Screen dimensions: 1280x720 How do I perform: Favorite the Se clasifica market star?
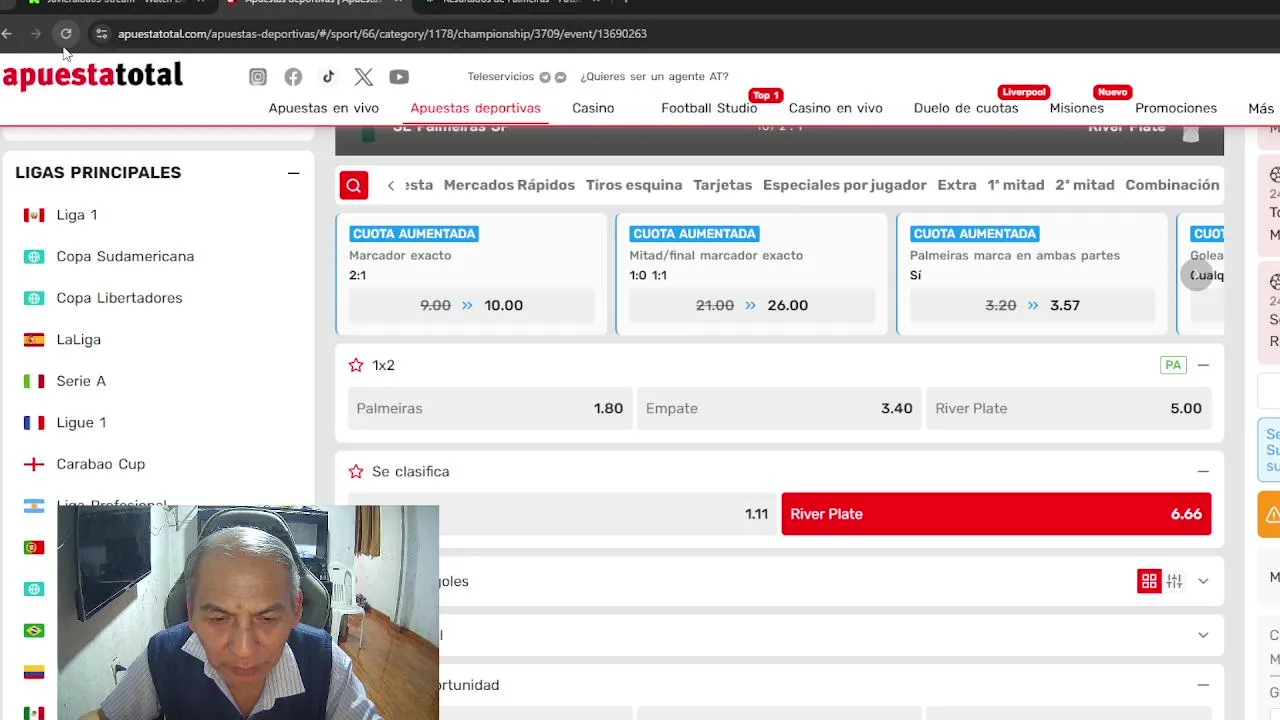pyautogui.click(x=356, y=471)
